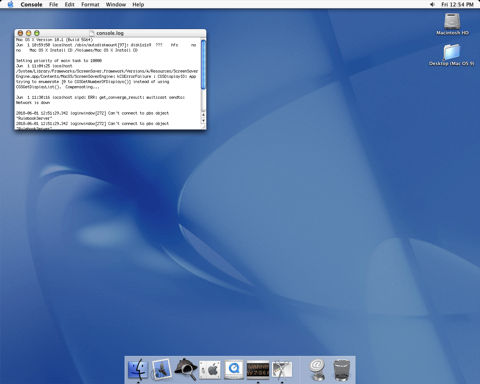Launch QuickTime Player from the Dock

234,369
